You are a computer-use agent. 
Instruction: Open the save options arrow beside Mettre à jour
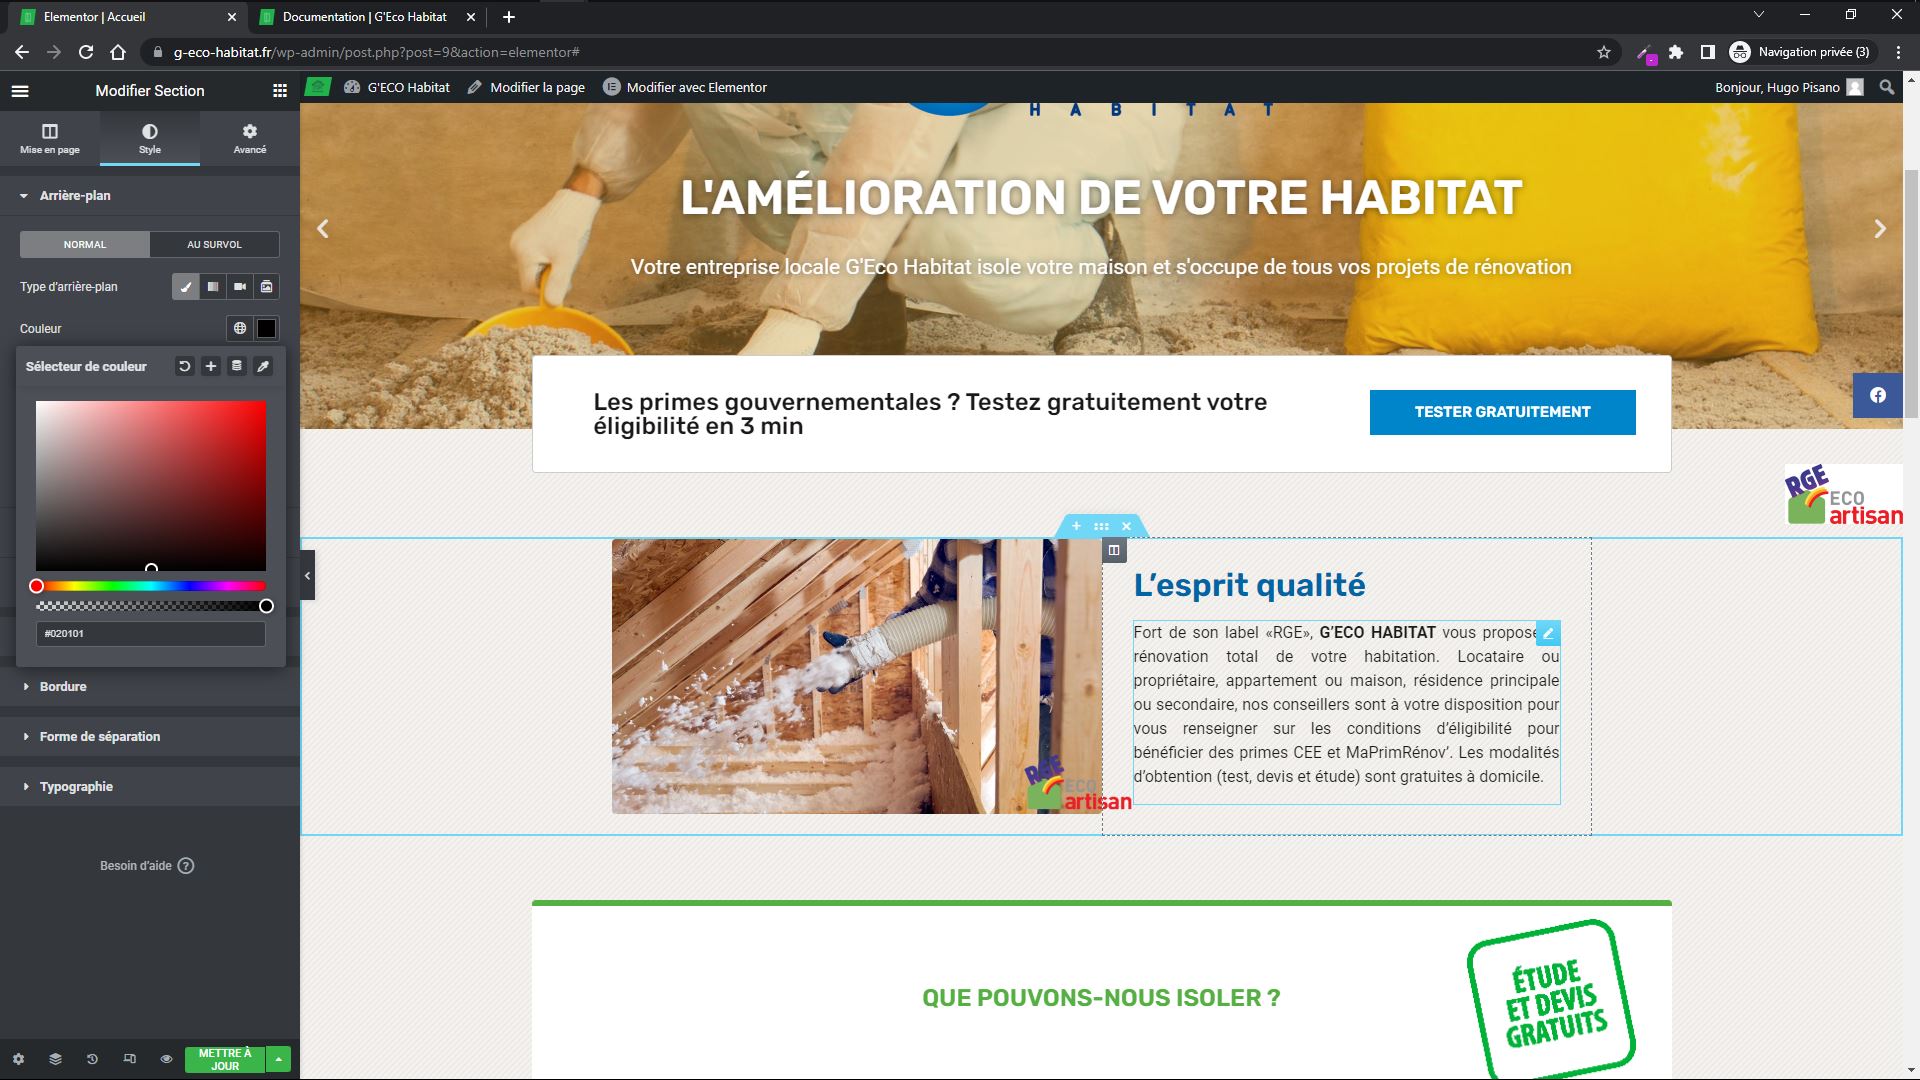[x=279, y=1059]
